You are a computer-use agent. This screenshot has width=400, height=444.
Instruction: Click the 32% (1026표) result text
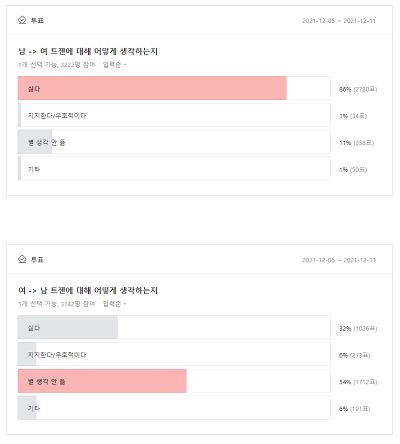[358, 329]
